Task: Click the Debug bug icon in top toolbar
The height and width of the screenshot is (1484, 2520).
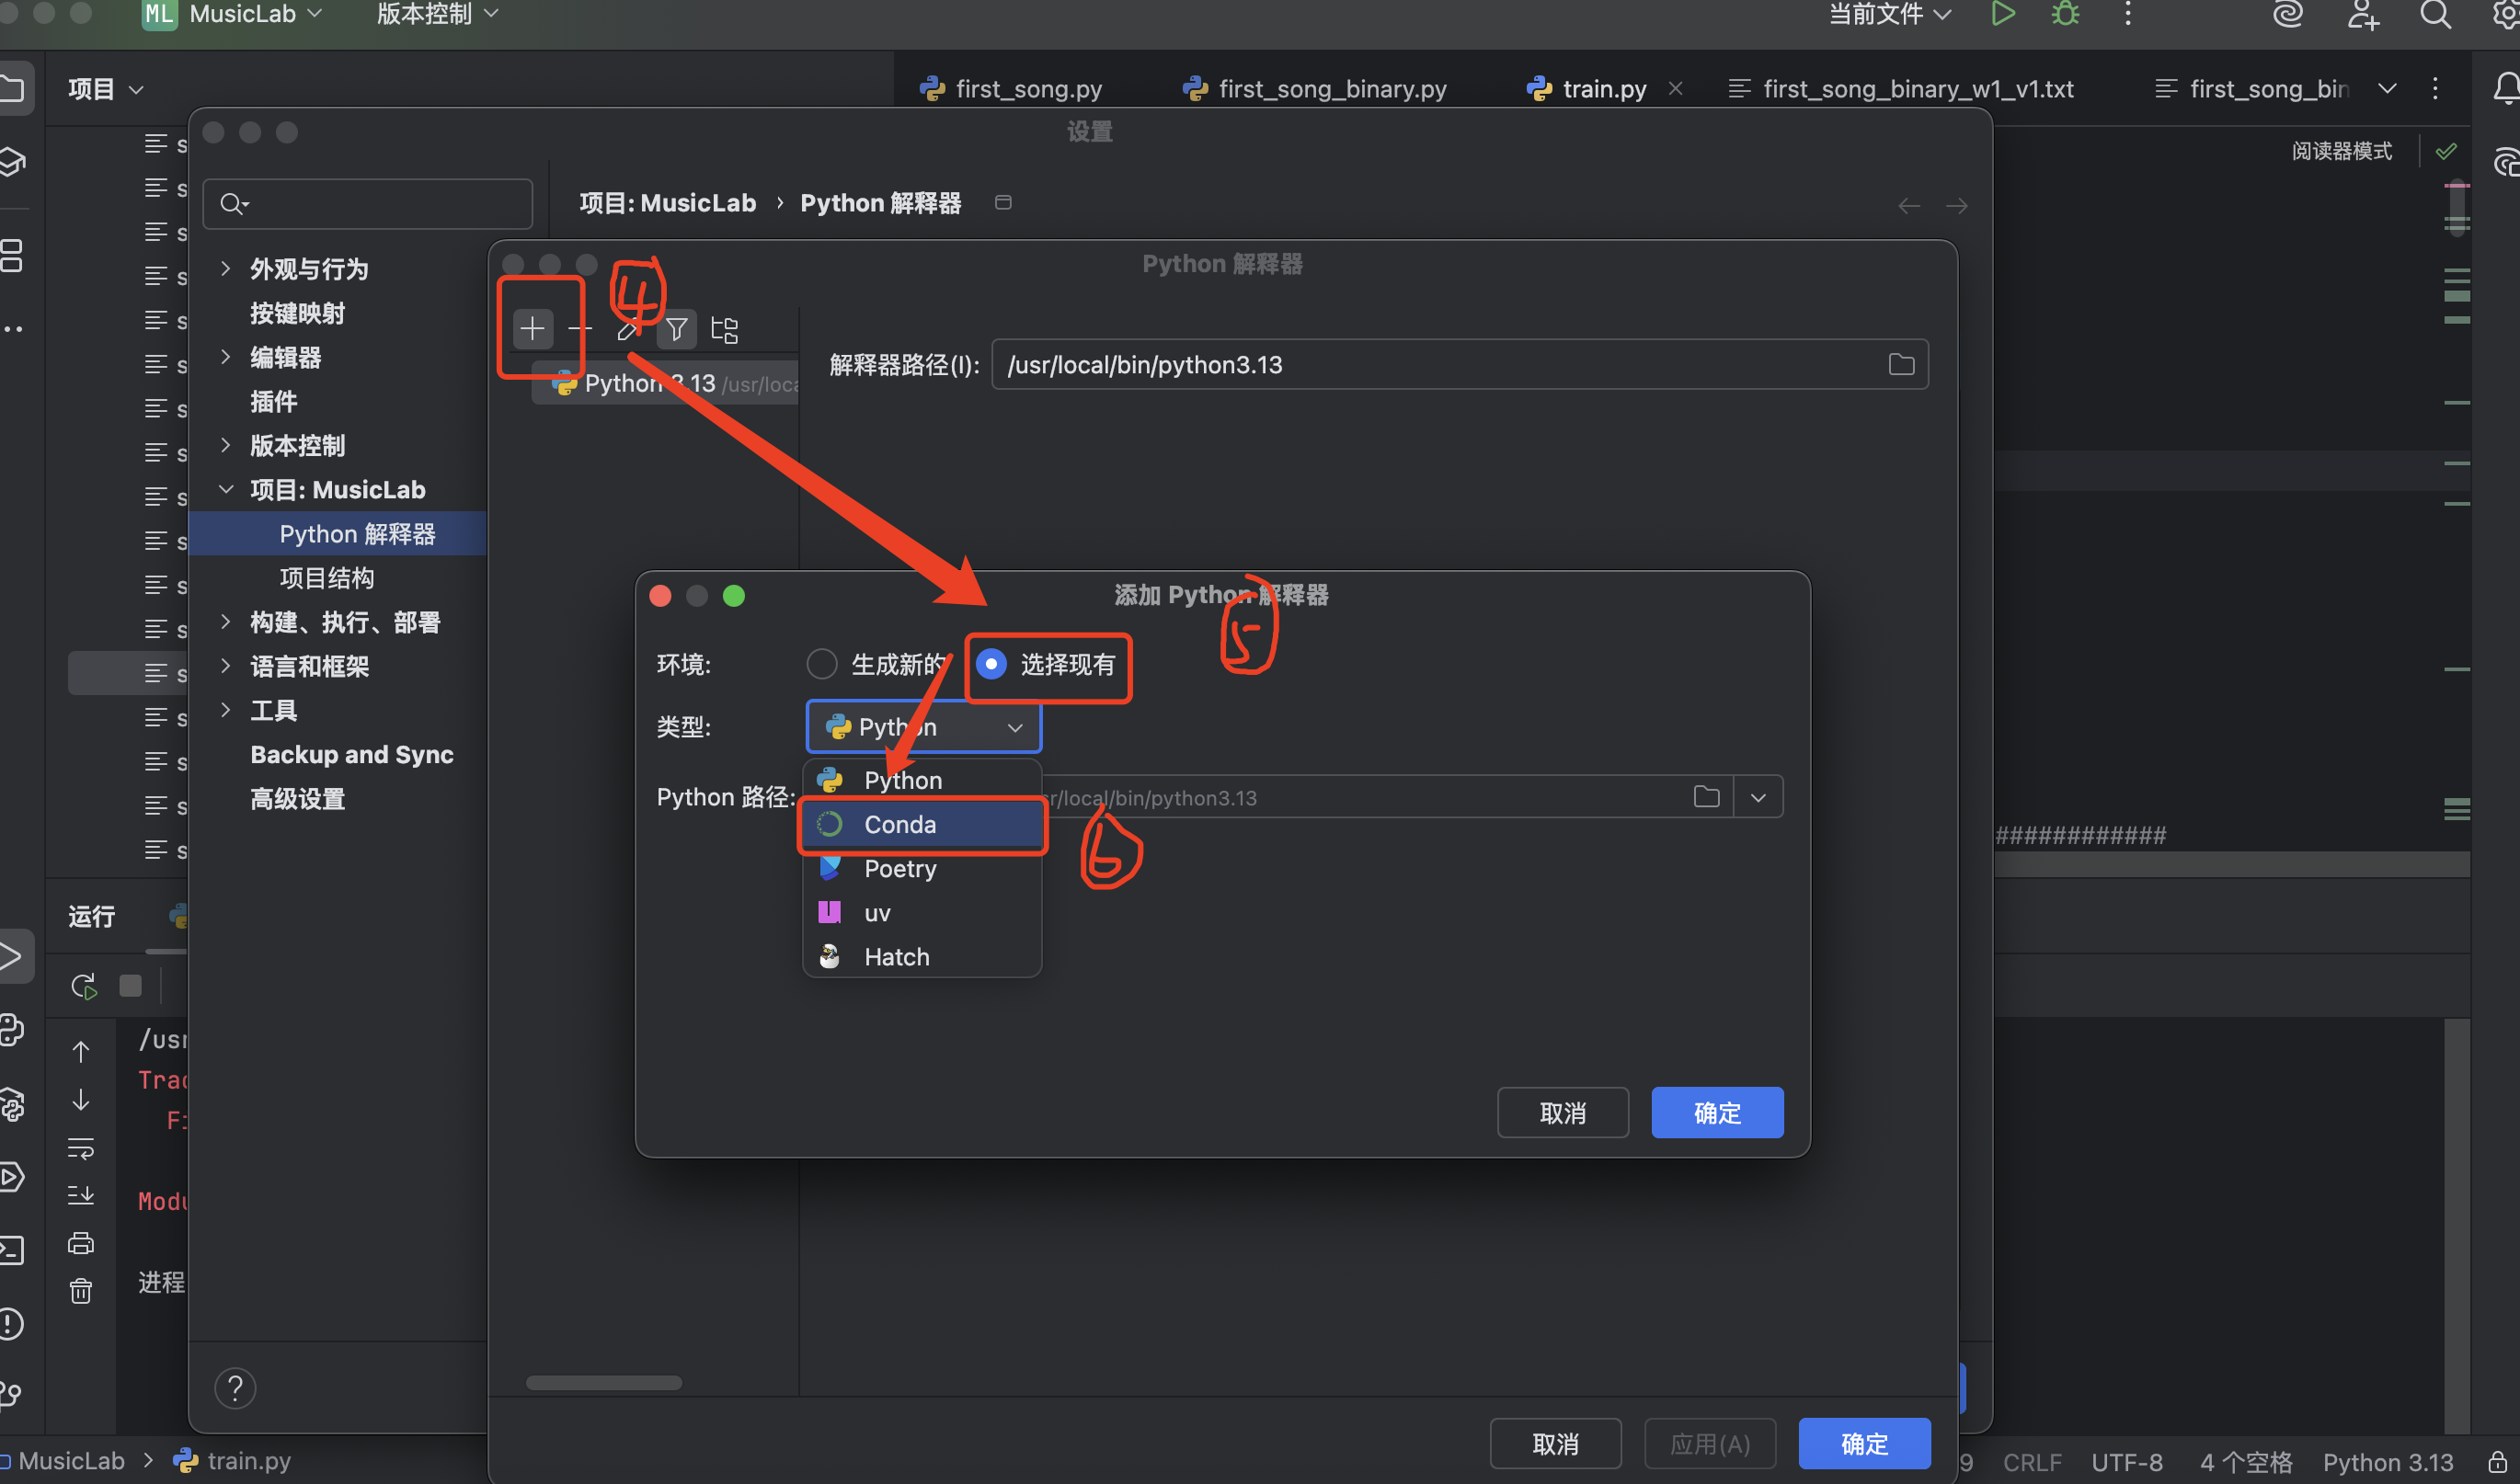Action: pos(2065,14)
